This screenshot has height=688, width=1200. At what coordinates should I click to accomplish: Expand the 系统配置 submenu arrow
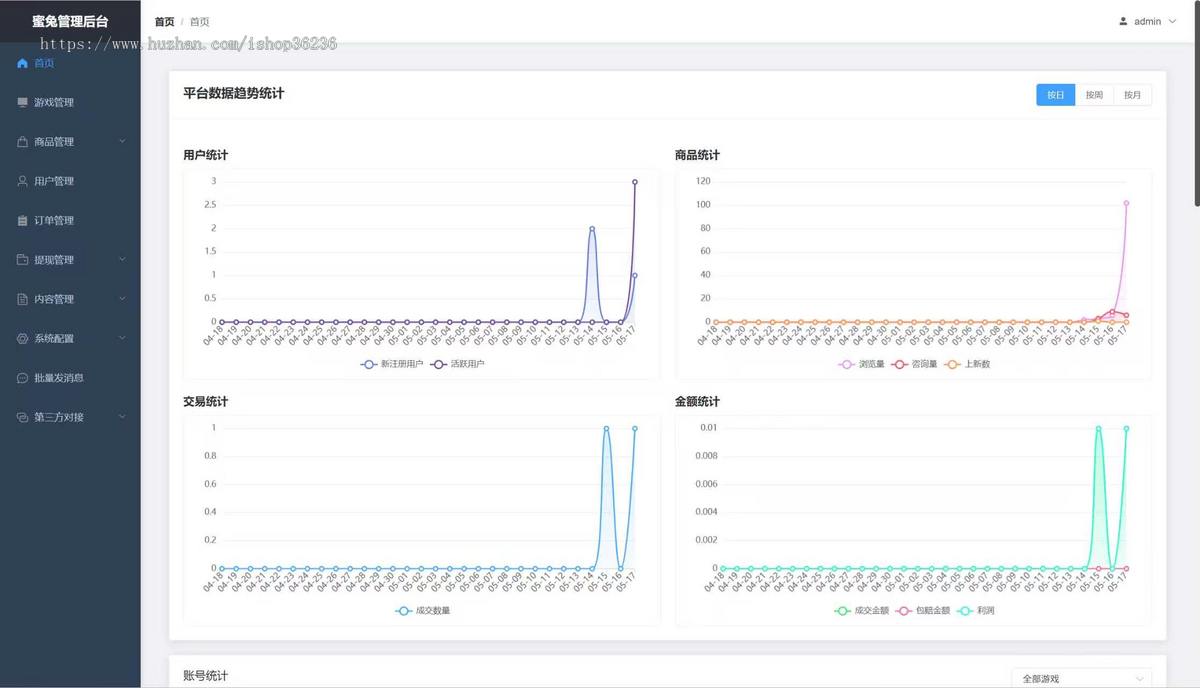pyautogui.click(x=122, y=338)
